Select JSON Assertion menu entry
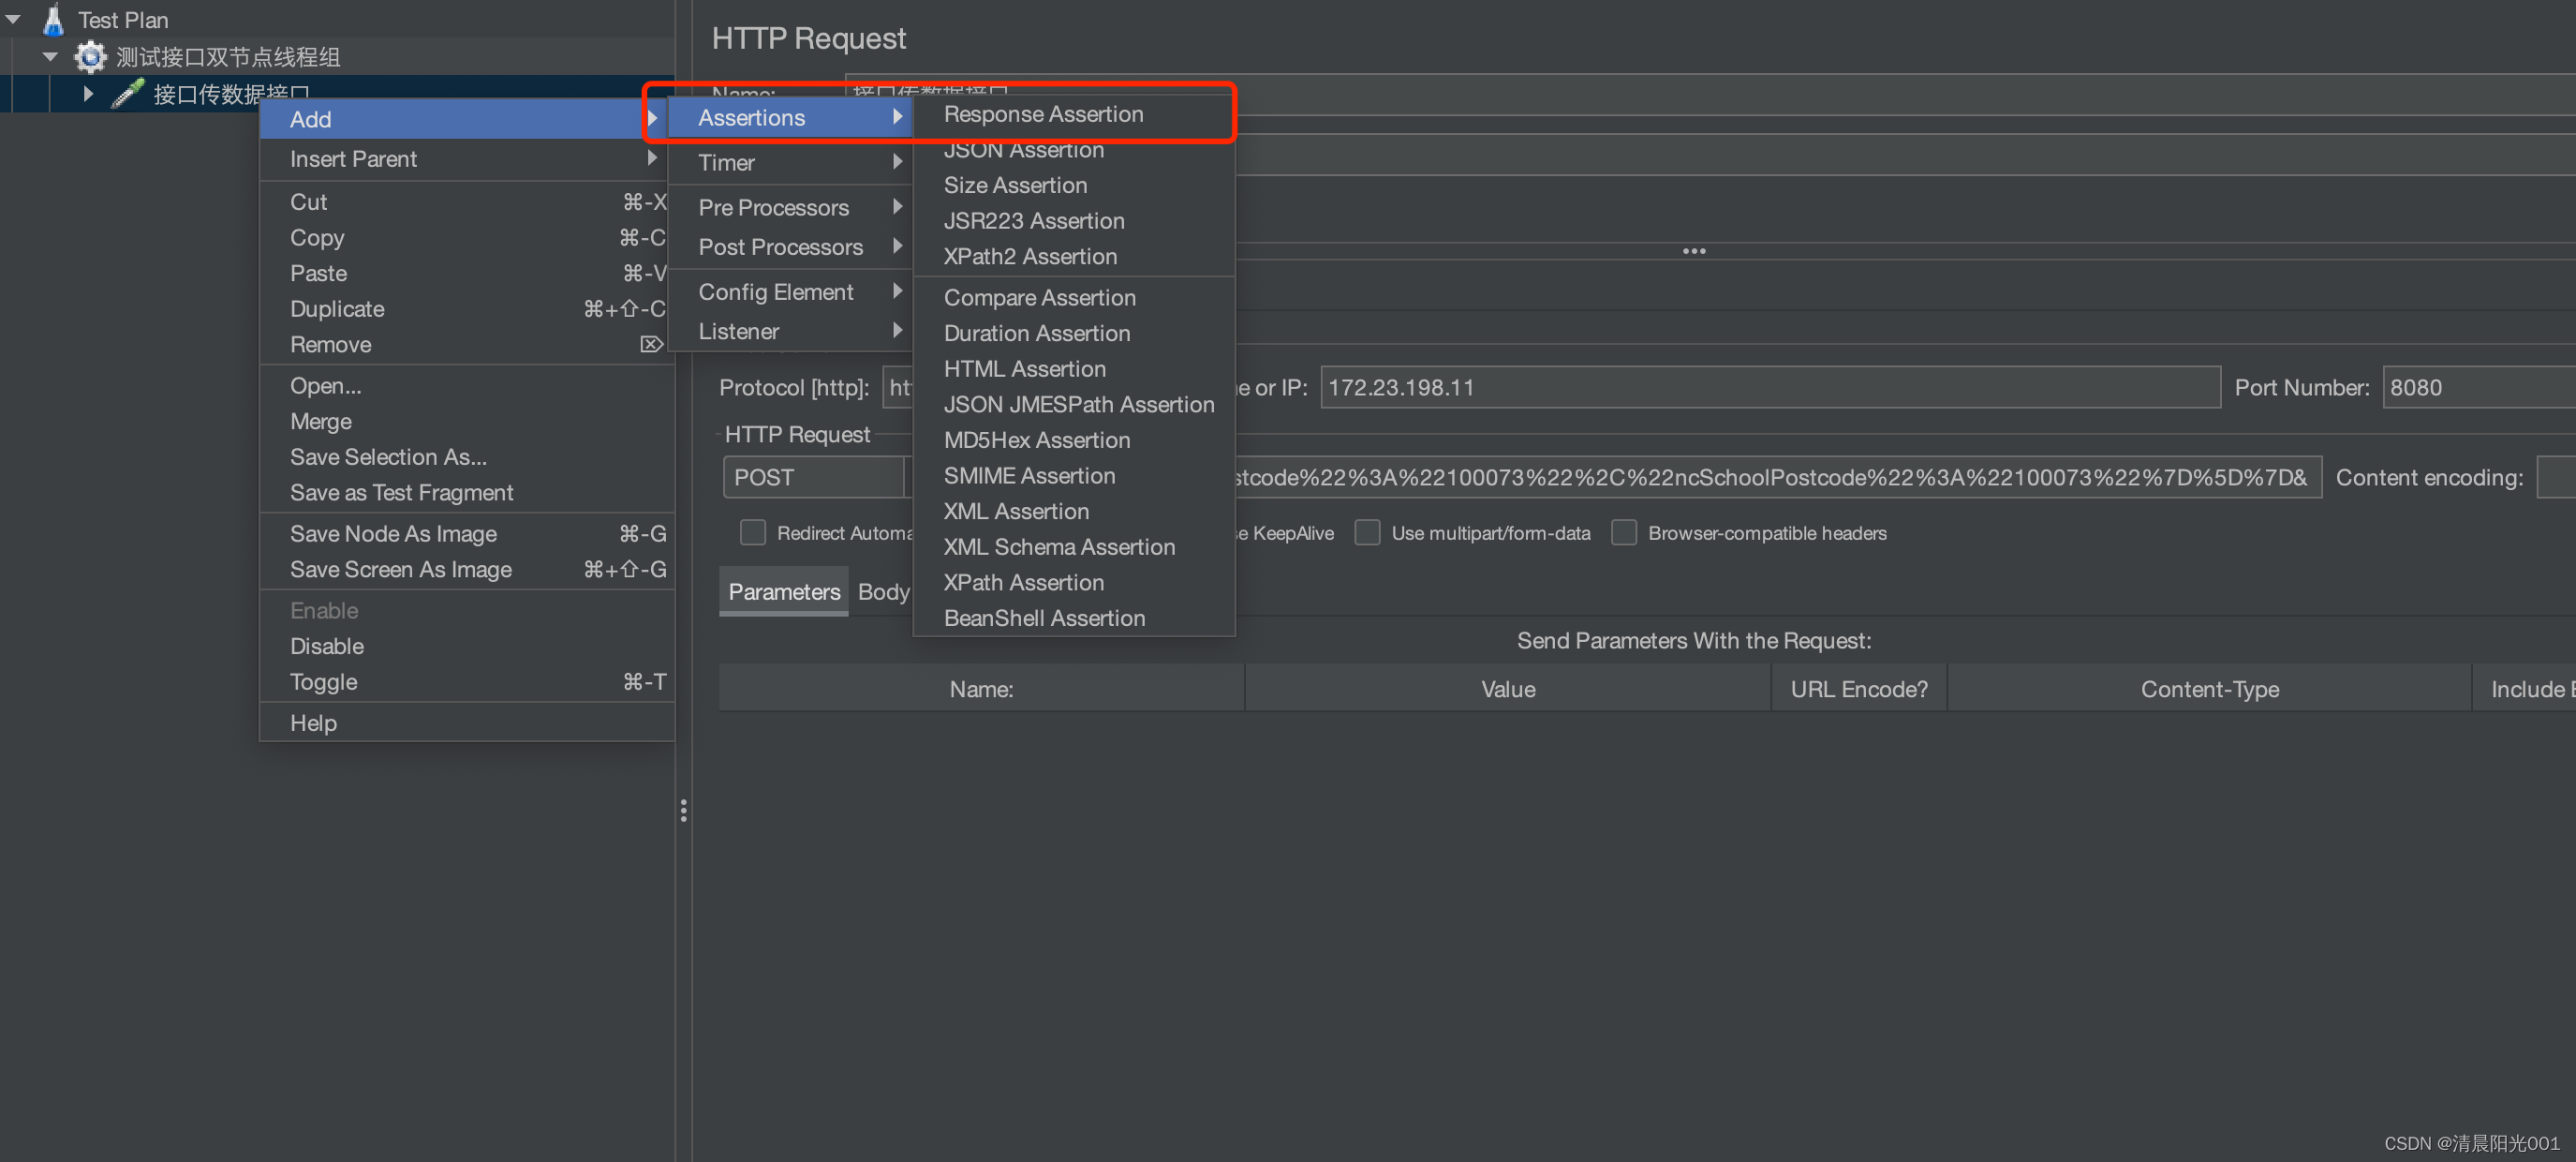 pos(1023,150)
